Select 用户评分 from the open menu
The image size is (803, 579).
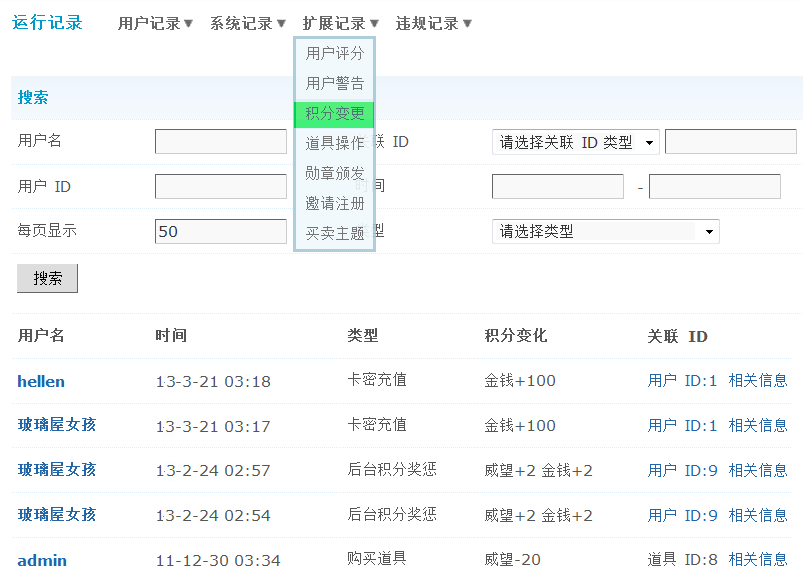(333, 53)
